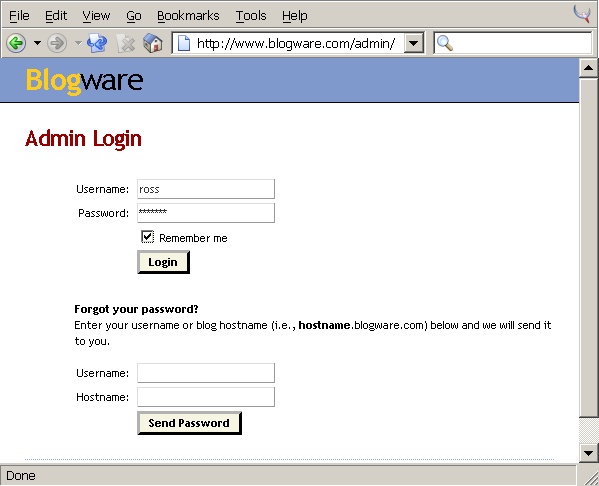Viewport: 599px width, 486px height.
Task: Click the Admin Login heading
Action: tap(83, 139)
